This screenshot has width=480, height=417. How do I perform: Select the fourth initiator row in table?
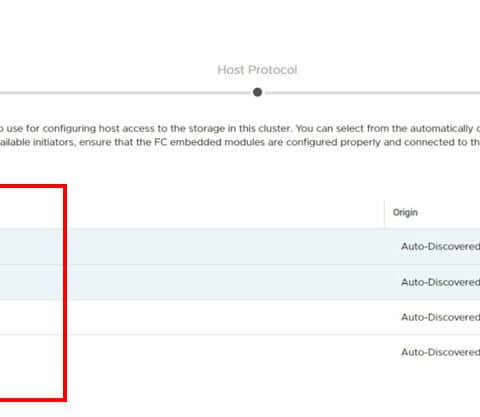[x=240, y=352]
